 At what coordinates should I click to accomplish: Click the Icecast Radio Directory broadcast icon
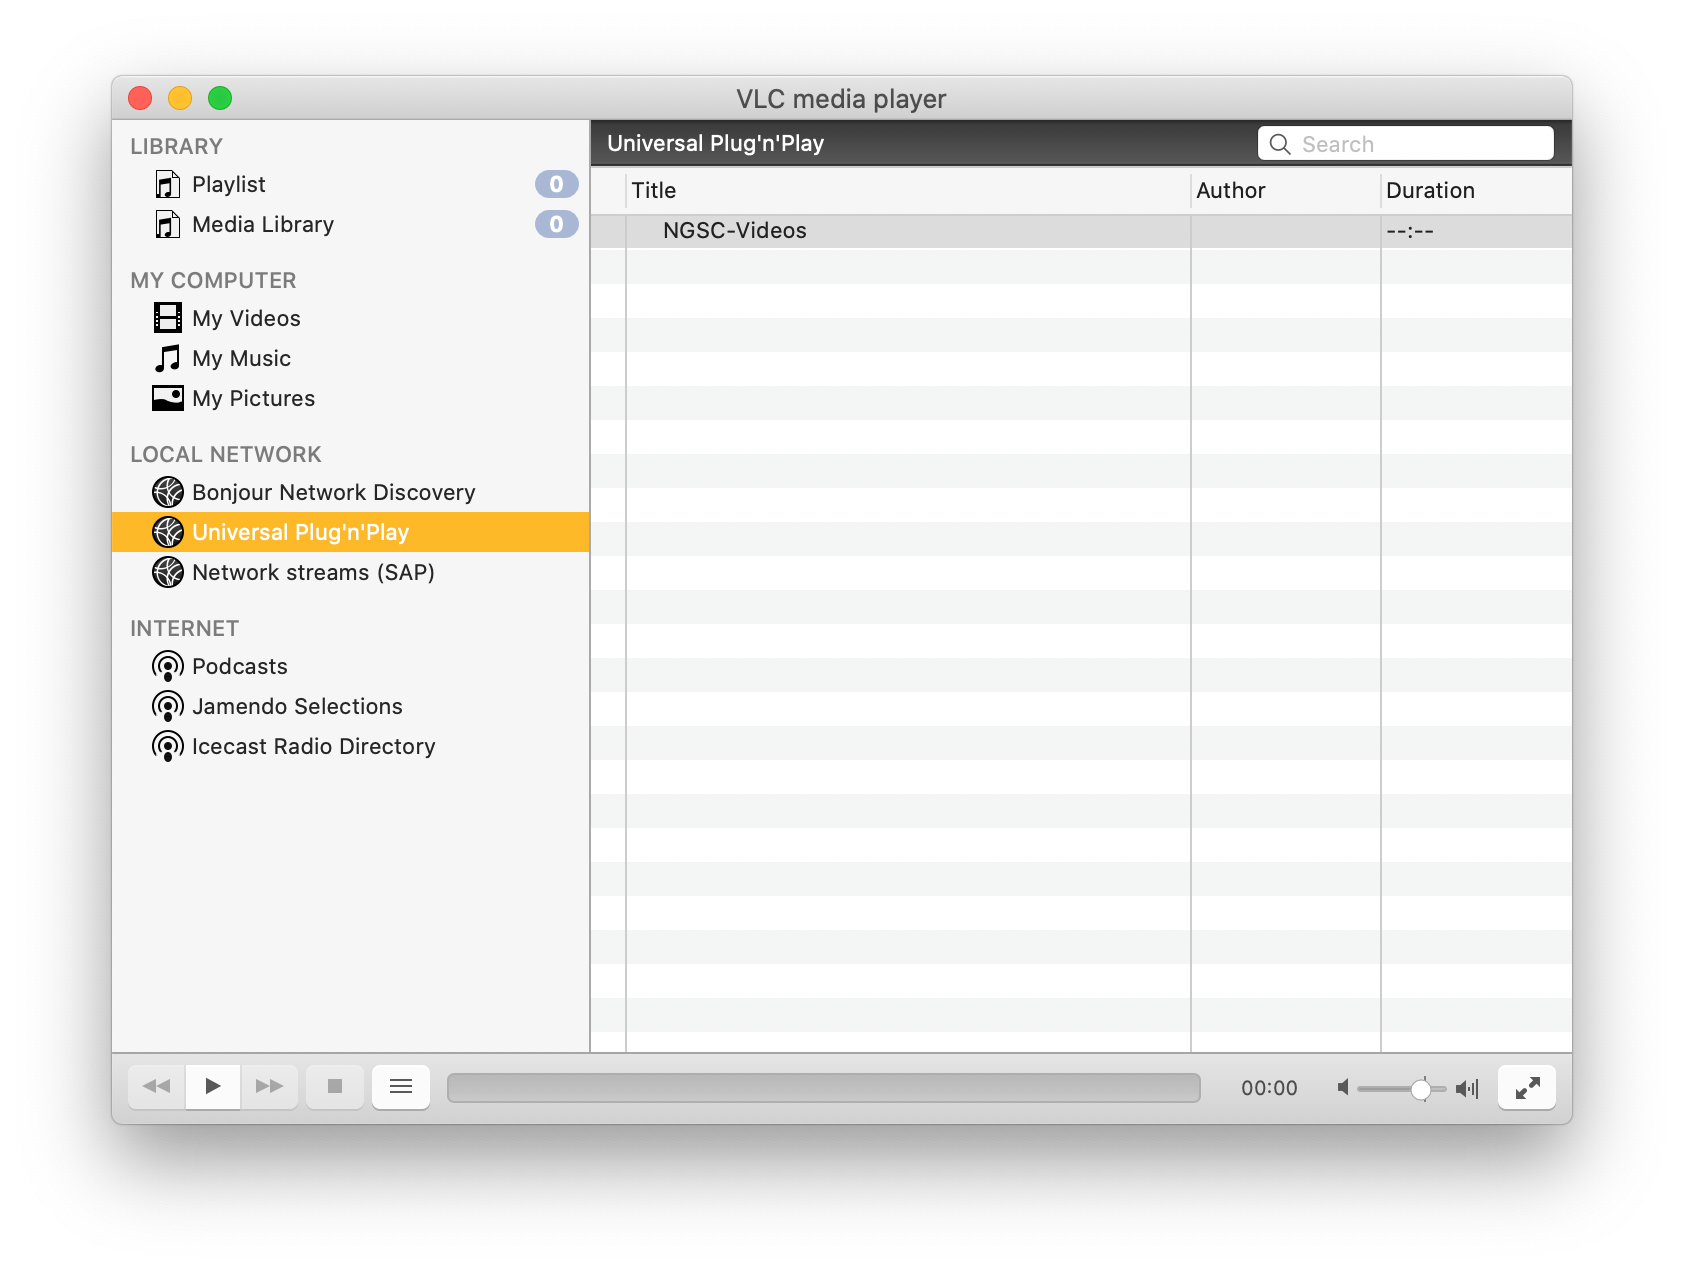click(167, 746)
